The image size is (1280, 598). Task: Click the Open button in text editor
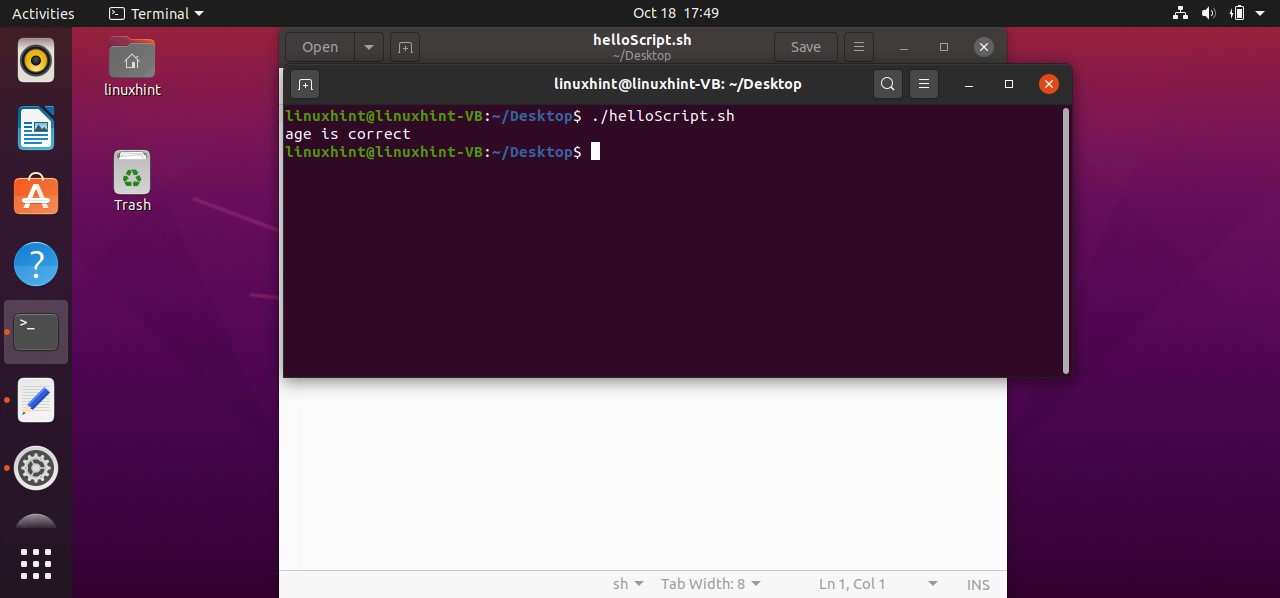click(x=320, y=47)
